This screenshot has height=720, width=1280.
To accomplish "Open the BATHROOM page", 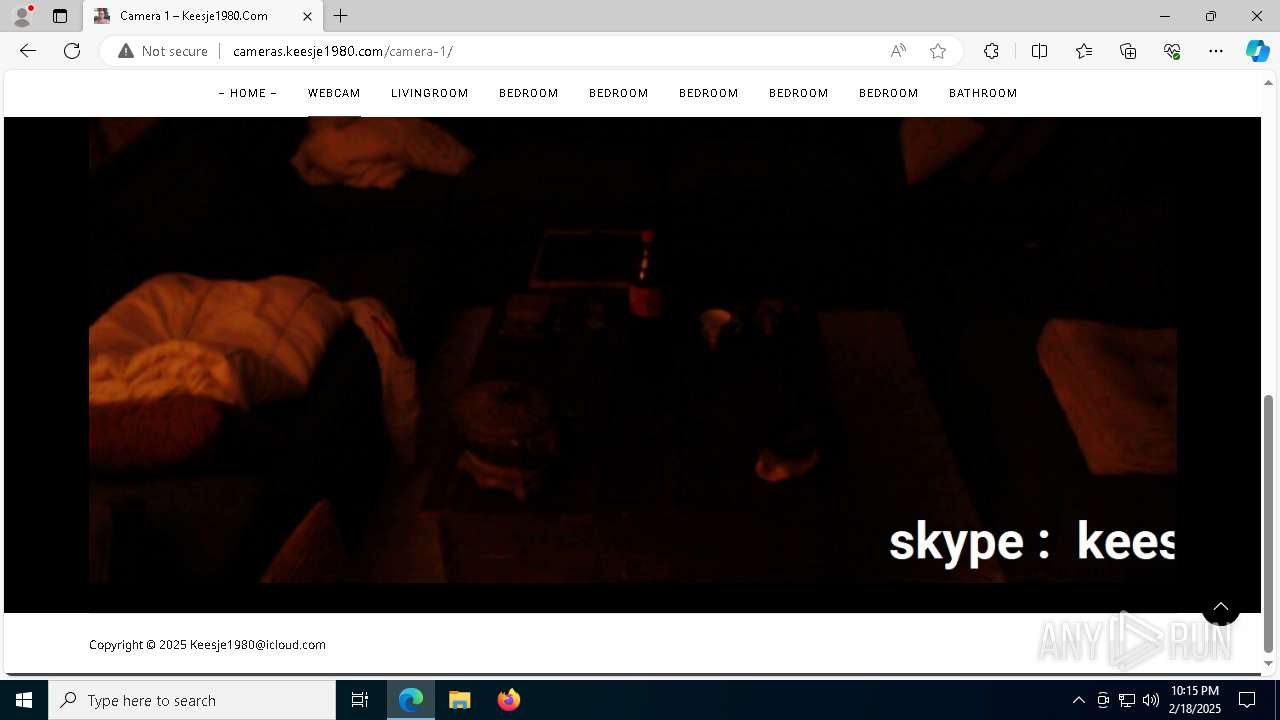I will (983, 93).
